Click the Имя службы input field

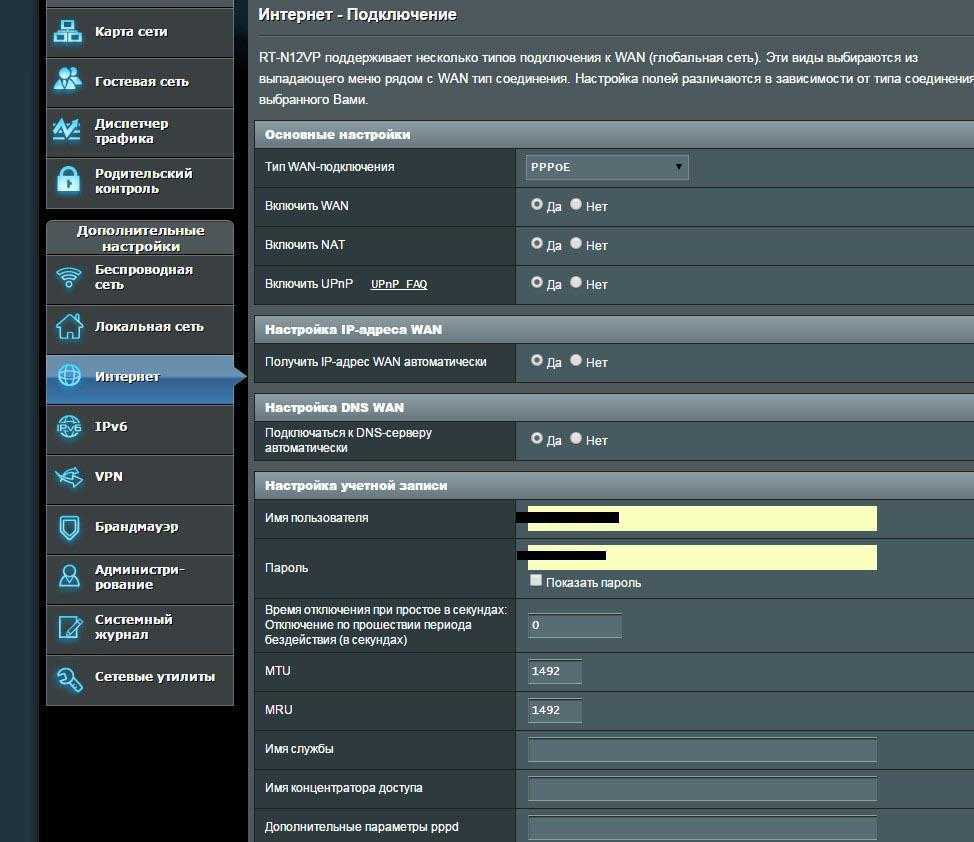(x=702, y=749)
